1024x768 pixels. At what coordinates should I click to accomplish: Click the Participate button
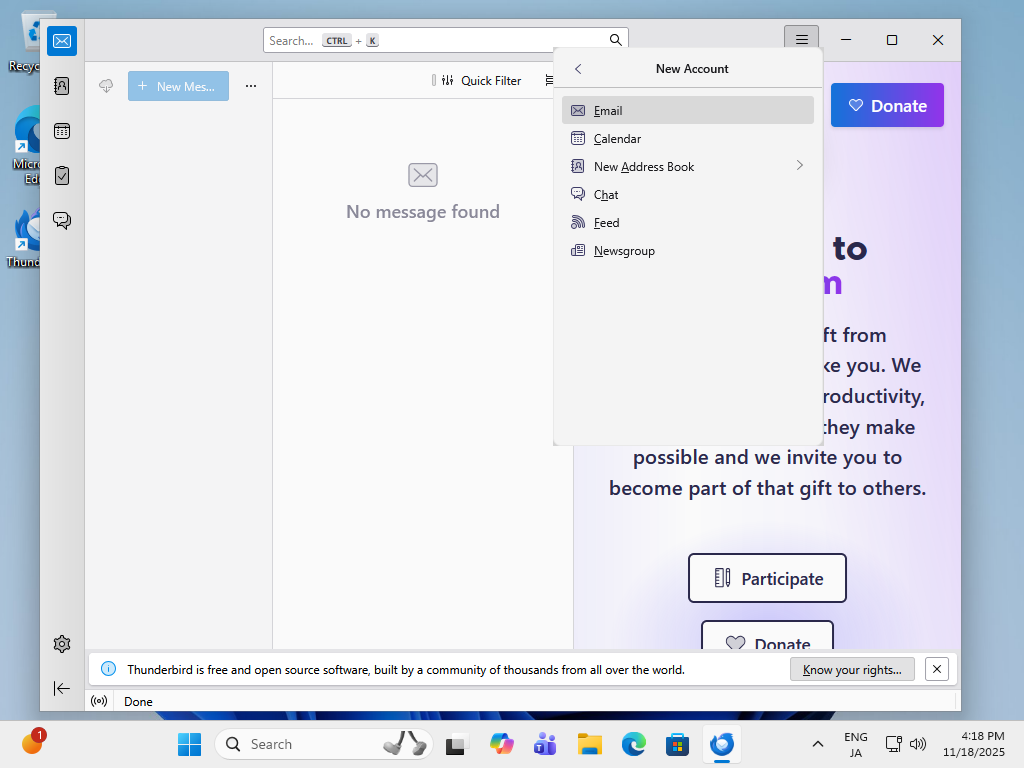click(767, 578)
